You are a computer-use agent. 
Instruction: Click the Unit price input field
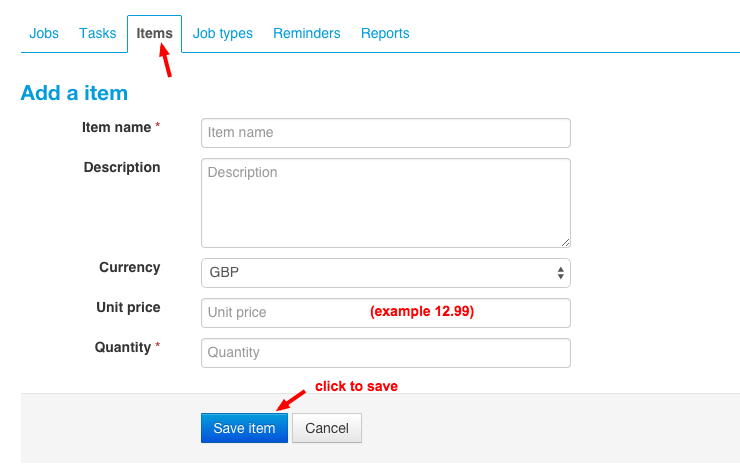tap(280, 313)
